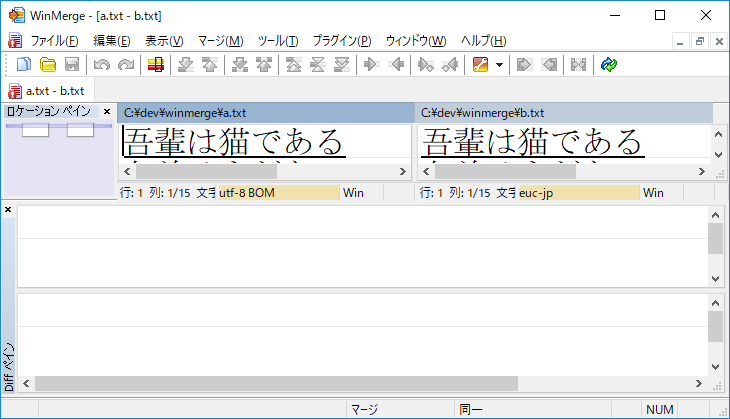Place cursor in right 吾輩は猫である text
This screenshot has width=730, height=419.
(533, 142)
